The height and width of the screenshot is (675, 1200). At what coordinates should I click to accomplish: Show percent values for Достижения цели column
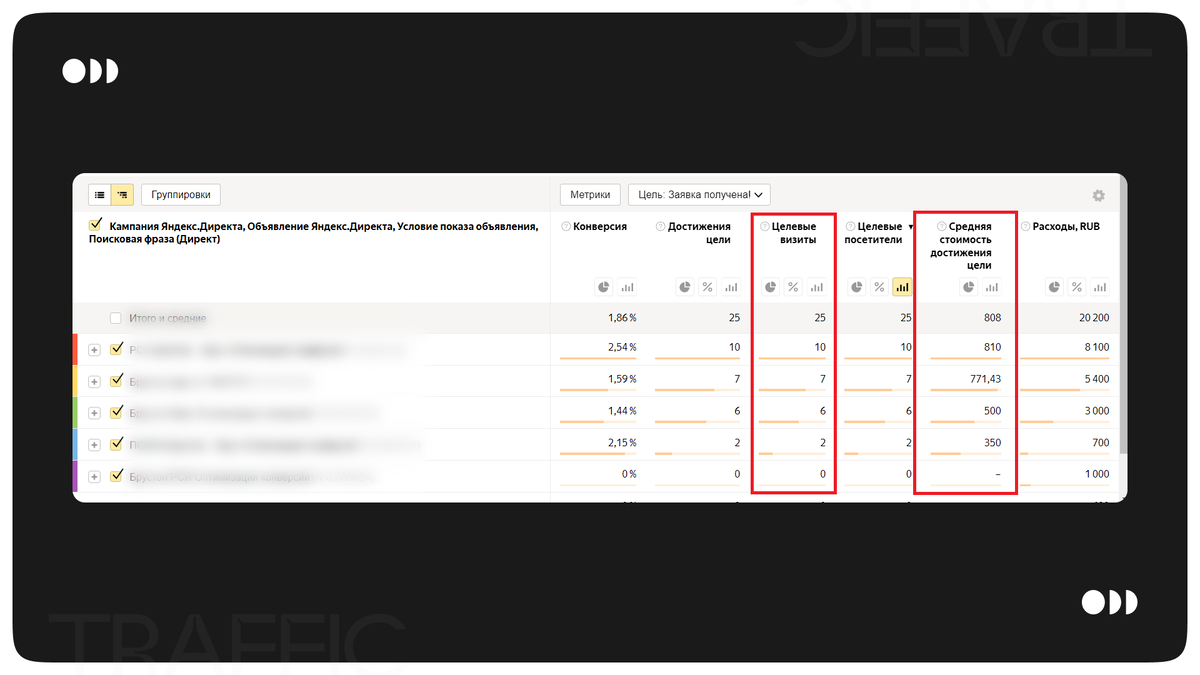tap(707, 287)
